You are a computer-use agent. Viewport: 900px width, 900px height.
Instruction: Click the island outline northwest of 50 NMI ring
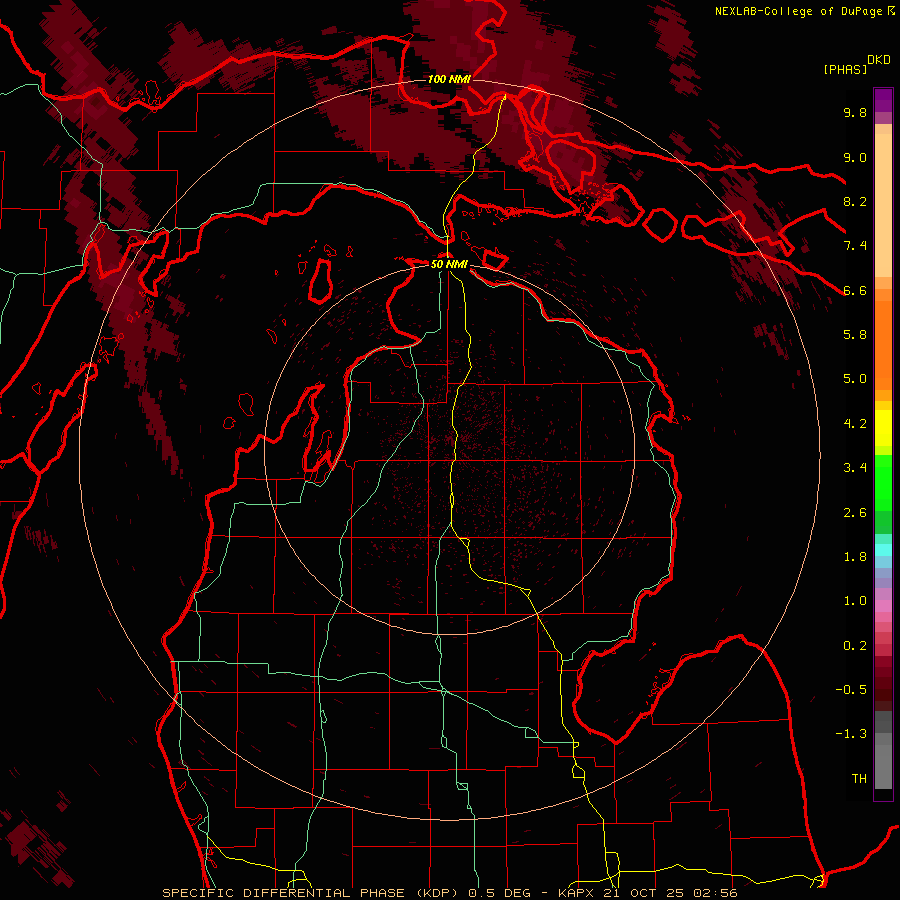[320, 281]
